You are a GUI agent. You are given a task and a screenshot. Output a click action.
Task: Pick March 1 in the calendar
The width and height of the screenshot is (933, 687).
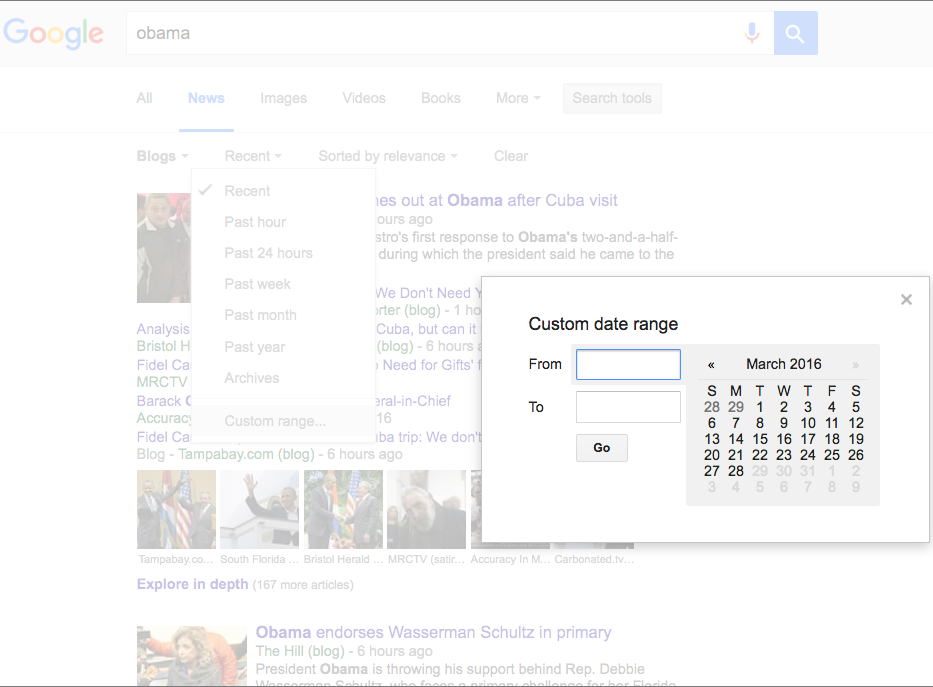pos(760,407)
